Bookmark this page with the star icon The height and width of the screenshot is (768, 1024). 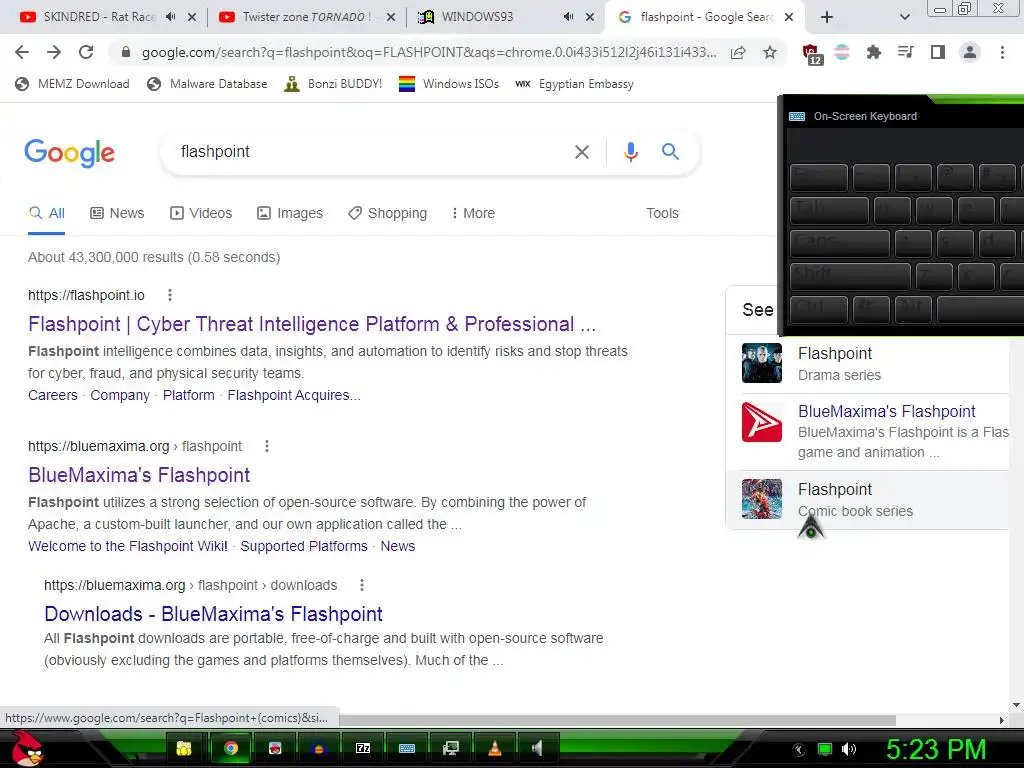[770, 52]
